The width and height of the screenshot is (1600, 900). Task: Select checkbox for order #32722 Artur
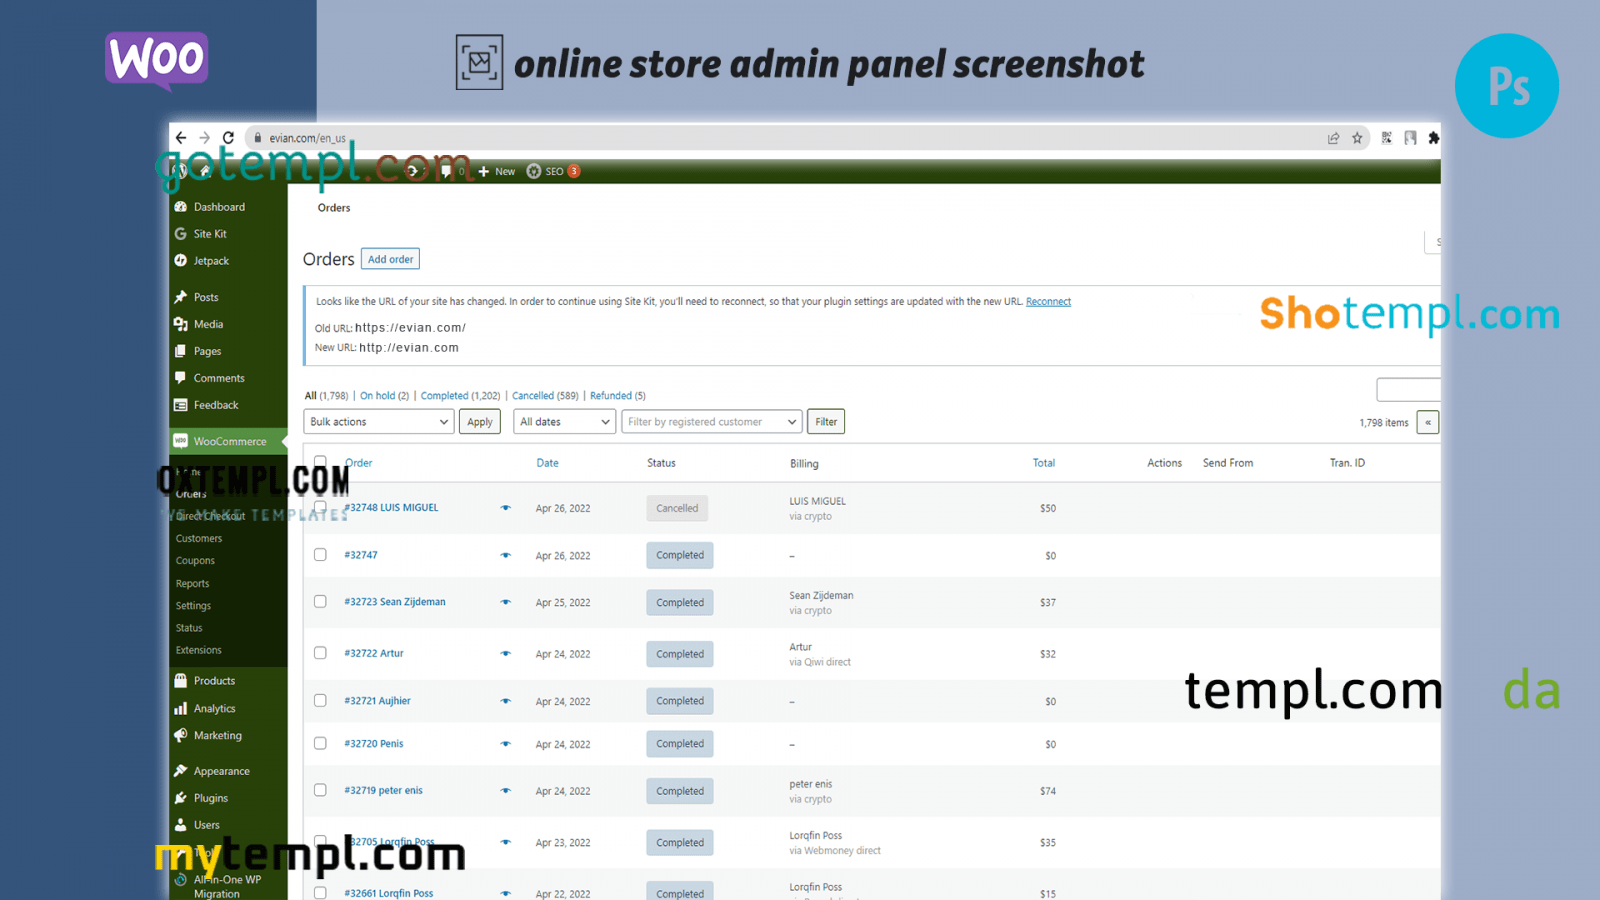click(320, 653)
